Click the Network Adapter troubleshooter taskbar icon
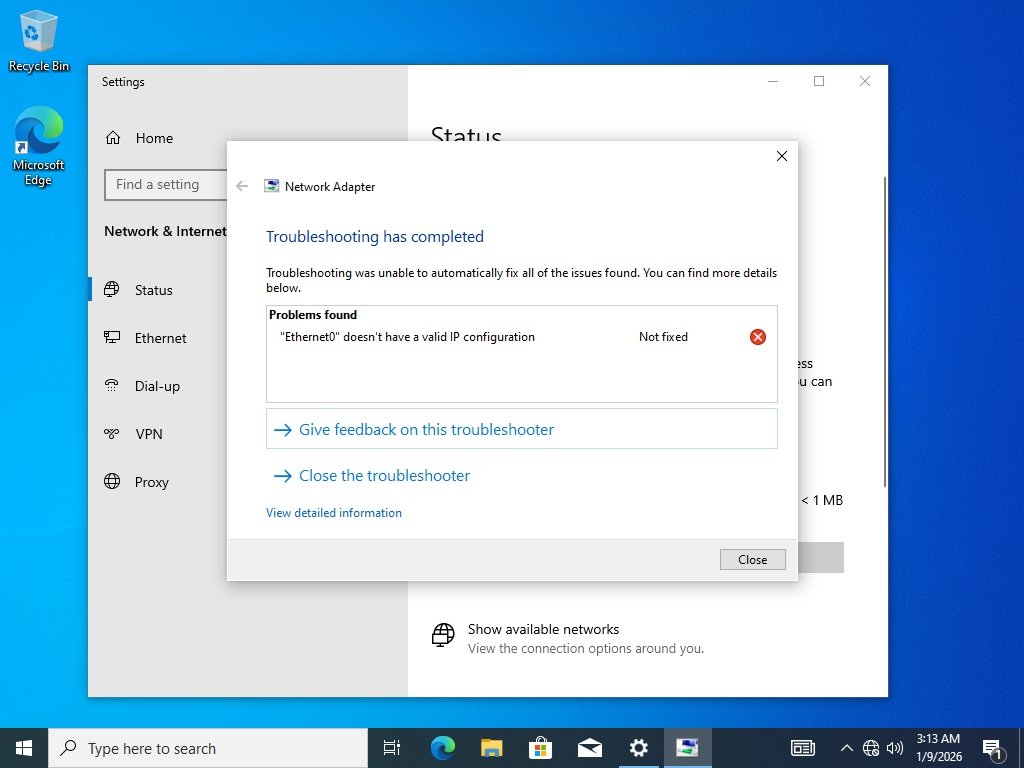Screen dimensions: 1024x768 (x=687, y=747)
